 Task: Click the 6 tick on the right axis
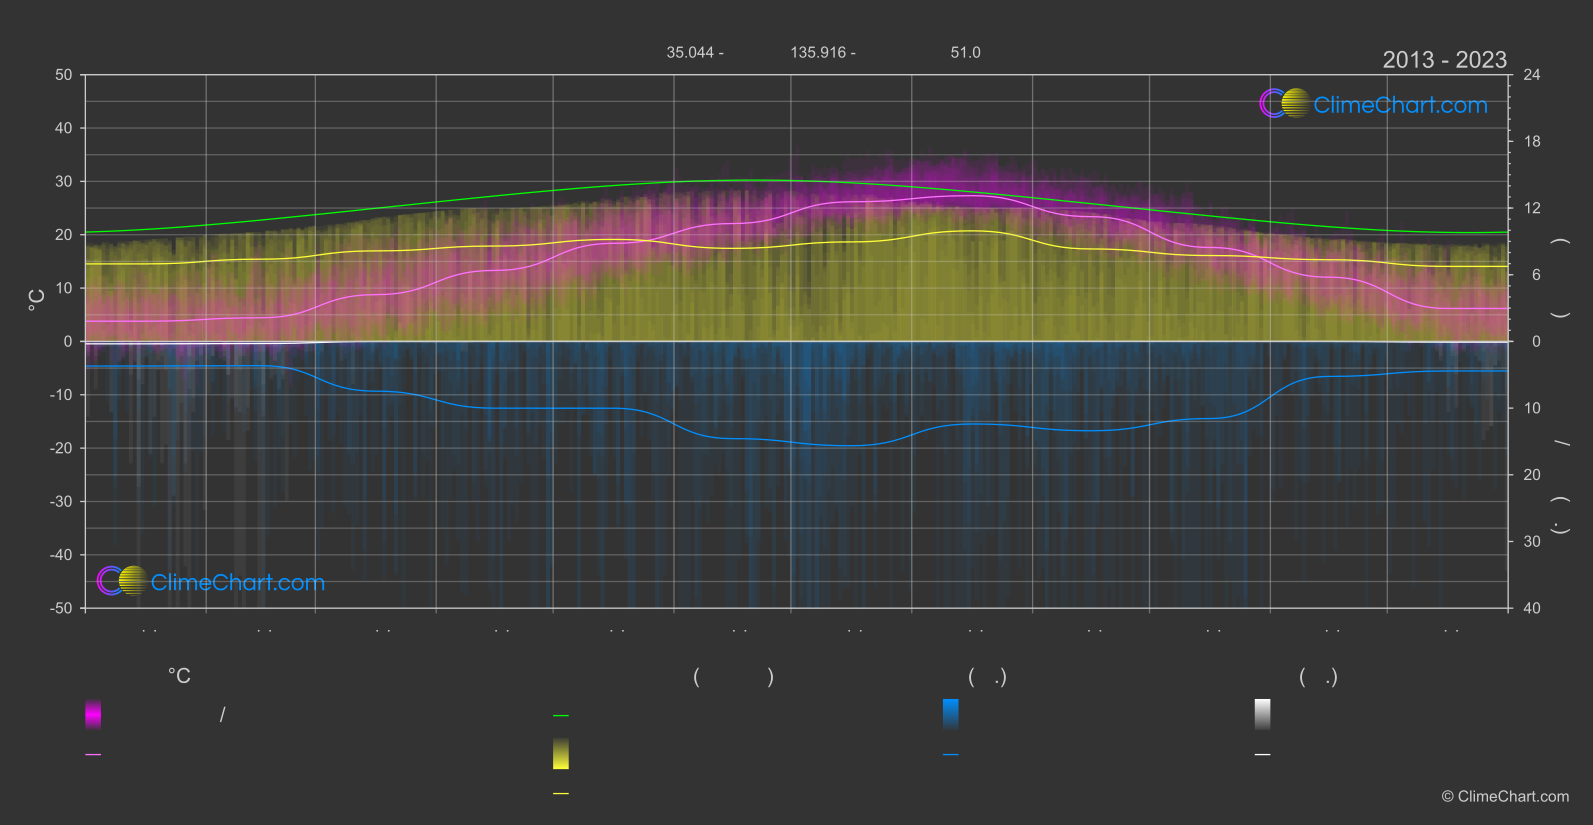pos(1536,275)
